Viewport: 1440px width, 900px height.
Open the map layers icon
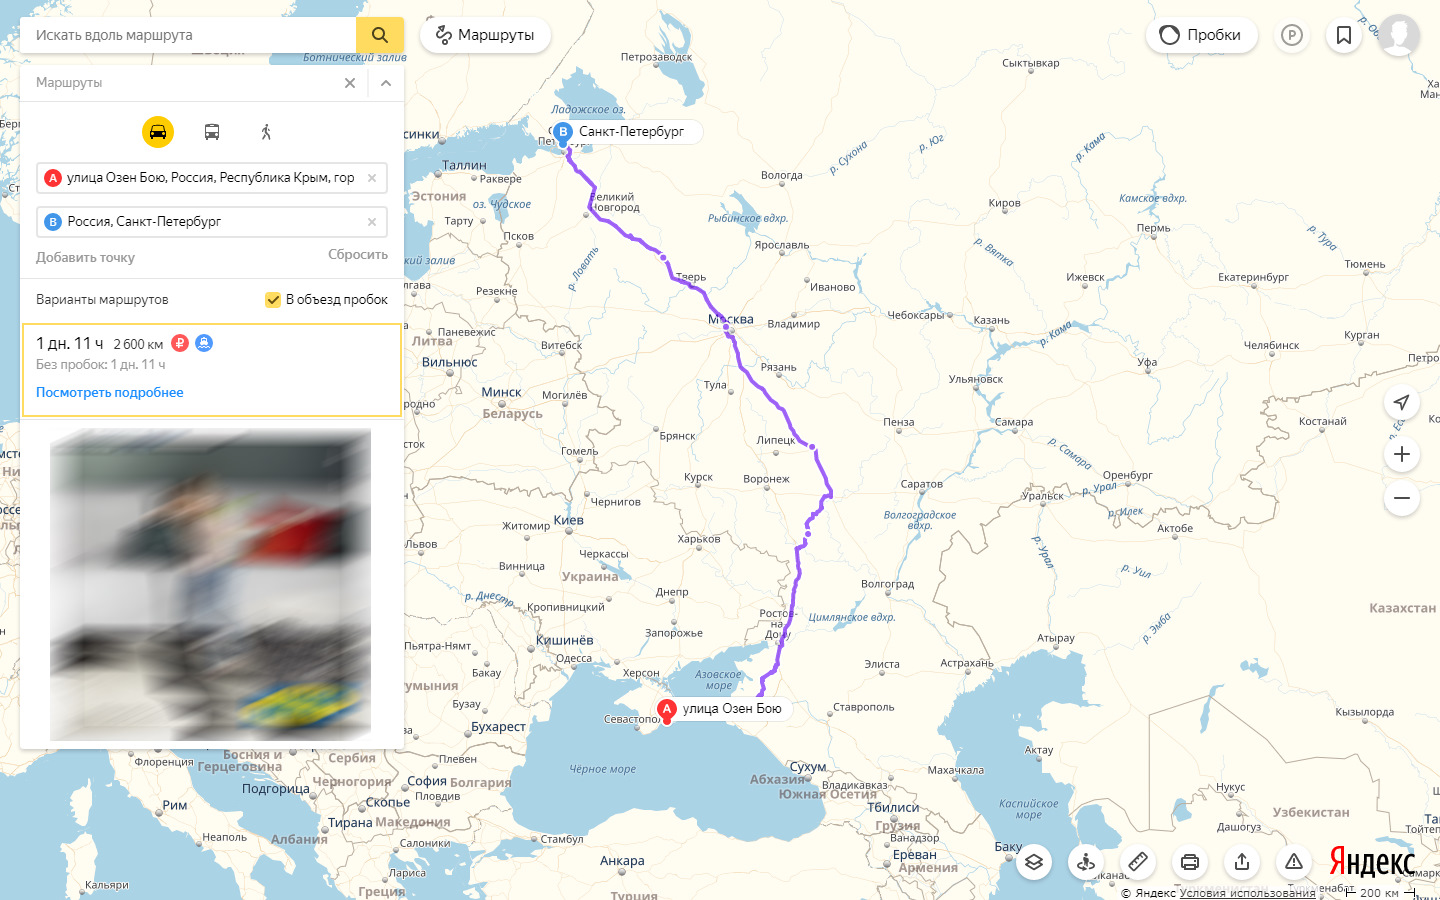coord(1034,861)
